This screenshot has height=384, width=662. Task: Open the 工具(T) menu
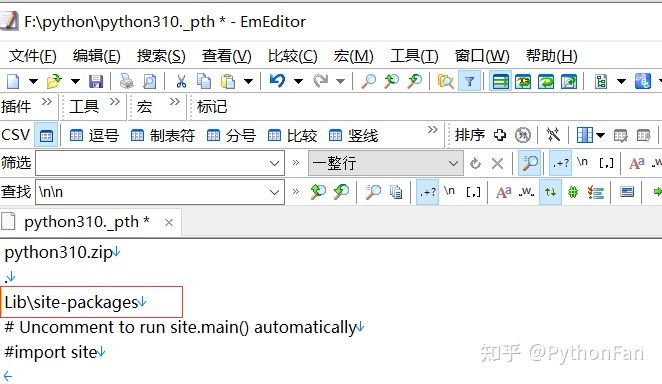(x=414, y=56)
